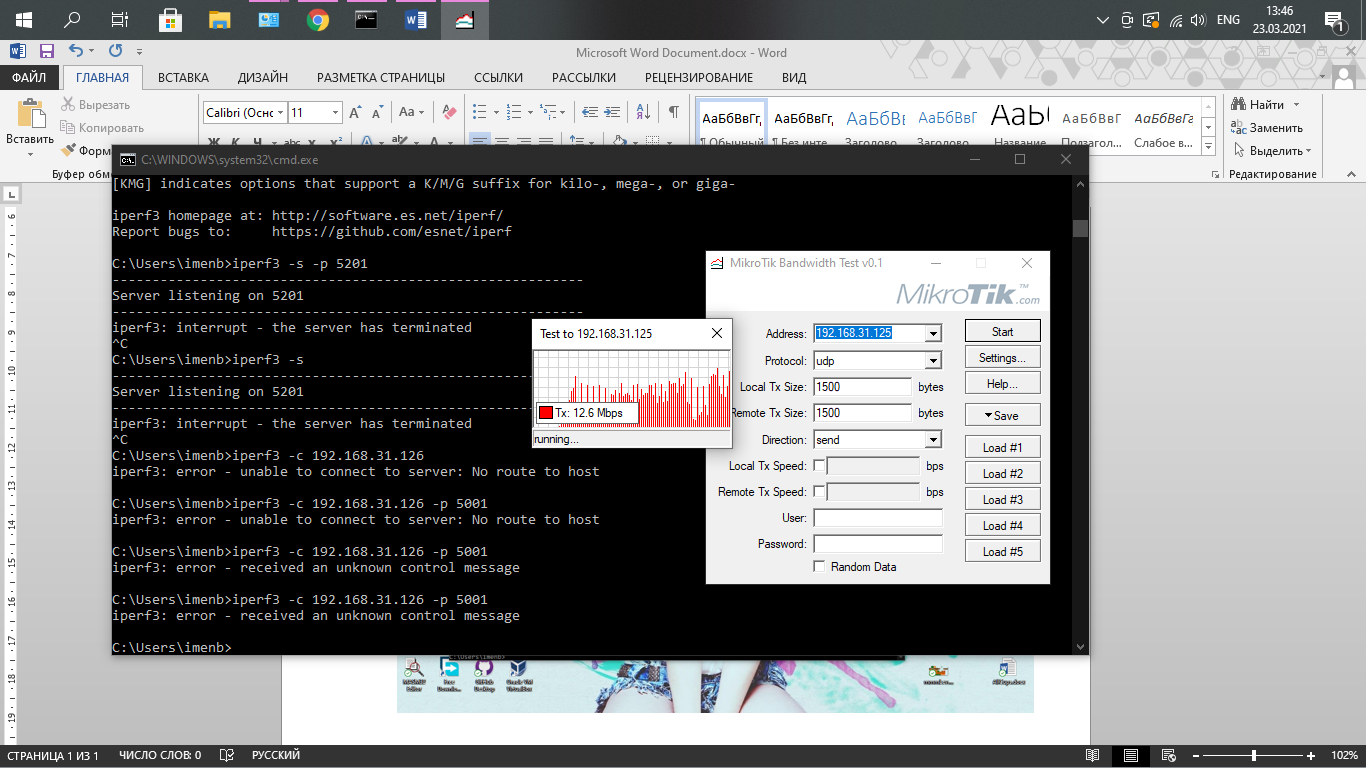
Task: Check the Local Tx Speed checkbox
Action: pyautogui.click(x=820, y=466)
